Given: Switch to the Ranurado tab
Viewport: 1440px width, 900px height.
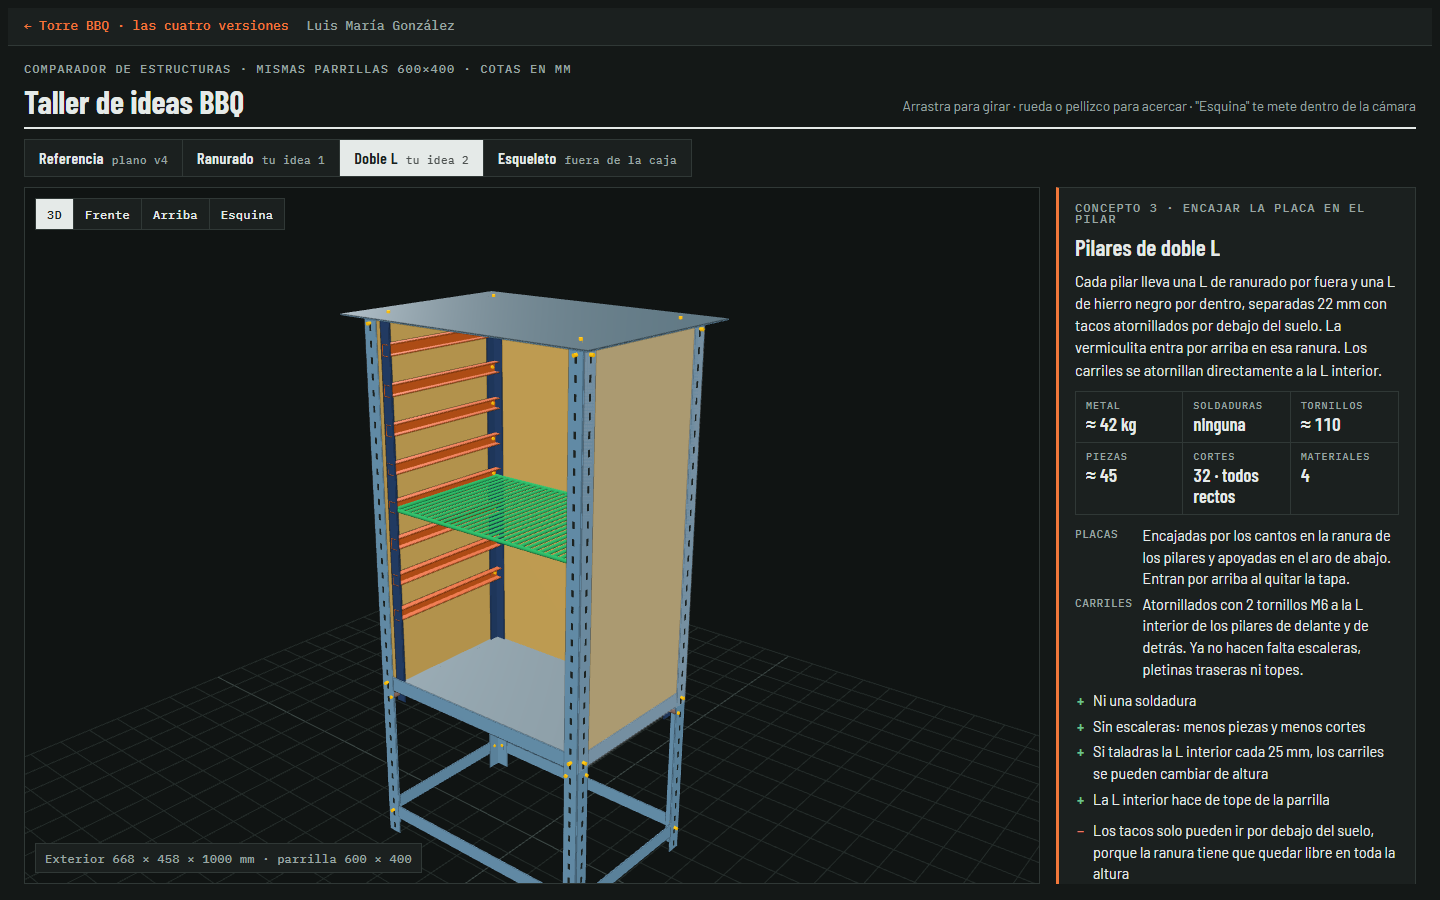Looking at the screenshot, I should [x=261, y=159].
